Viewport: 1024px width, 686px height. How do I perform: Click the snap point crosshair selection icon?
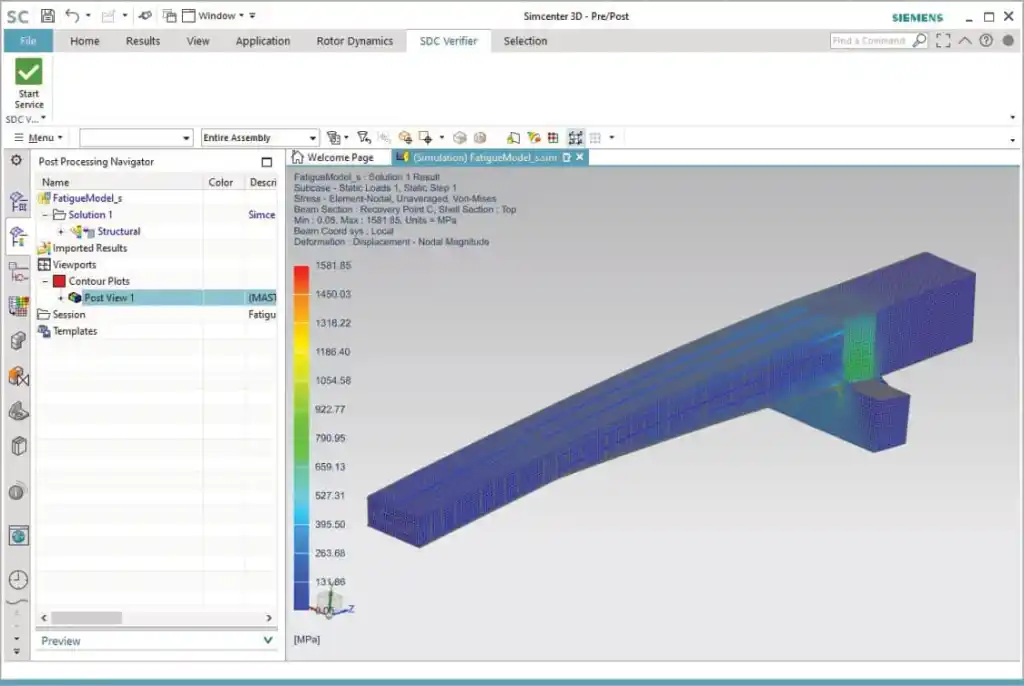[426, 137]
